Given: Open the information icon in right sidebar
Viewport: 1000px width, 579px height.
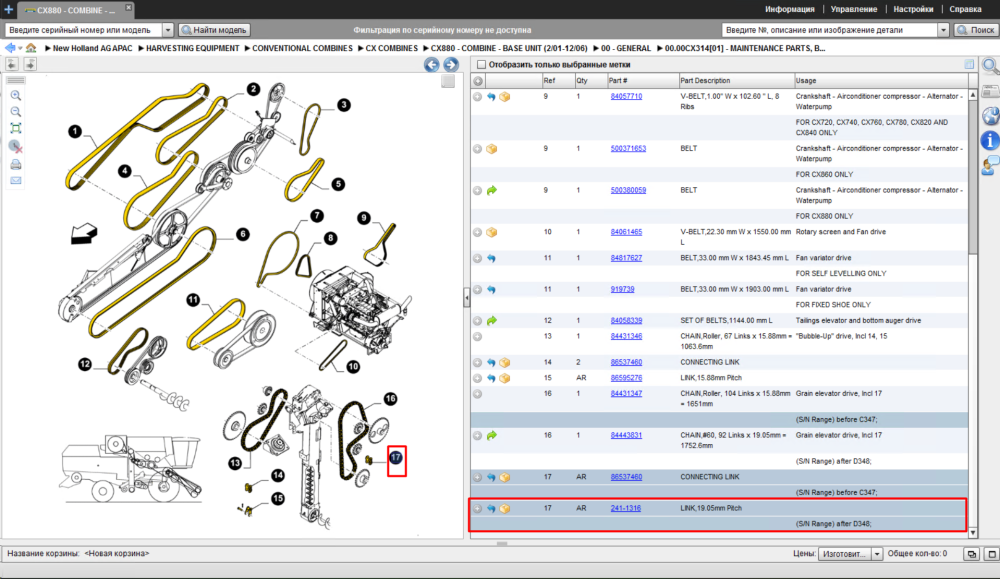Looking at the screenshot, I should tap(990, 141).
